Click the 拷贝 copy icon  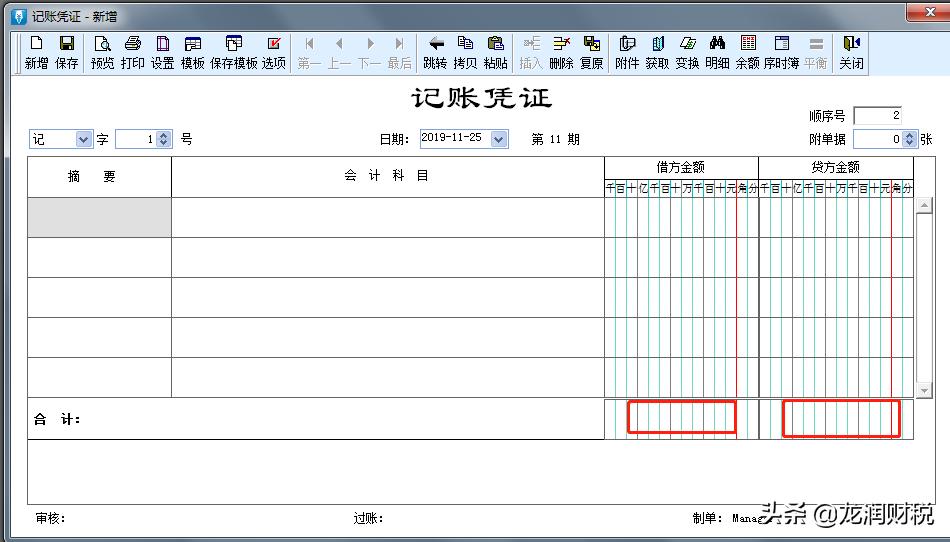pos(465,52)
